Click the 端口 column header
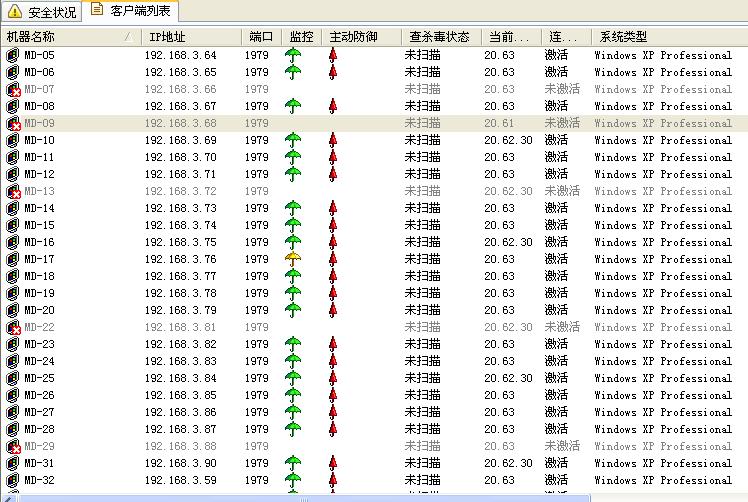748x502 pixels. [261, 37]
